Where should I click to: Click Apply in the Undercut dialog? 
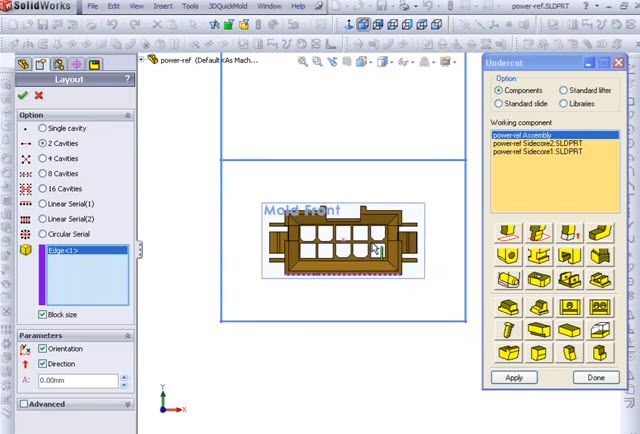514,378
